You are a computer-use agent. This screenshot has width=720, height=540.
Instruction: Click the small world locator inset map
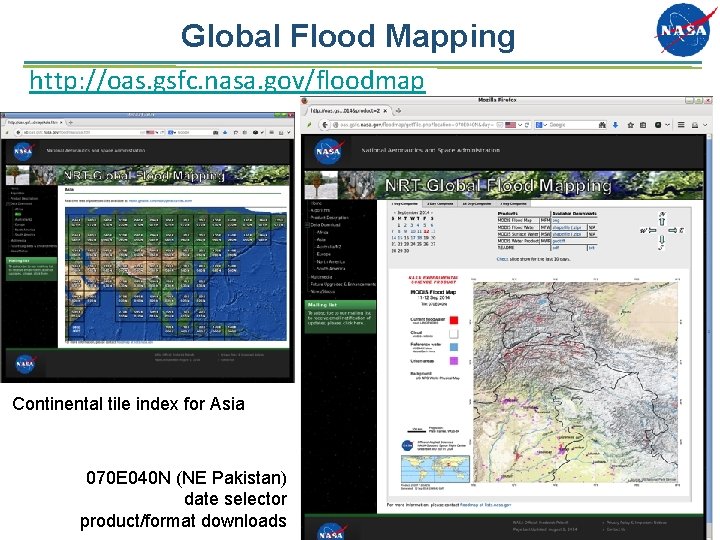coord(435,468)
